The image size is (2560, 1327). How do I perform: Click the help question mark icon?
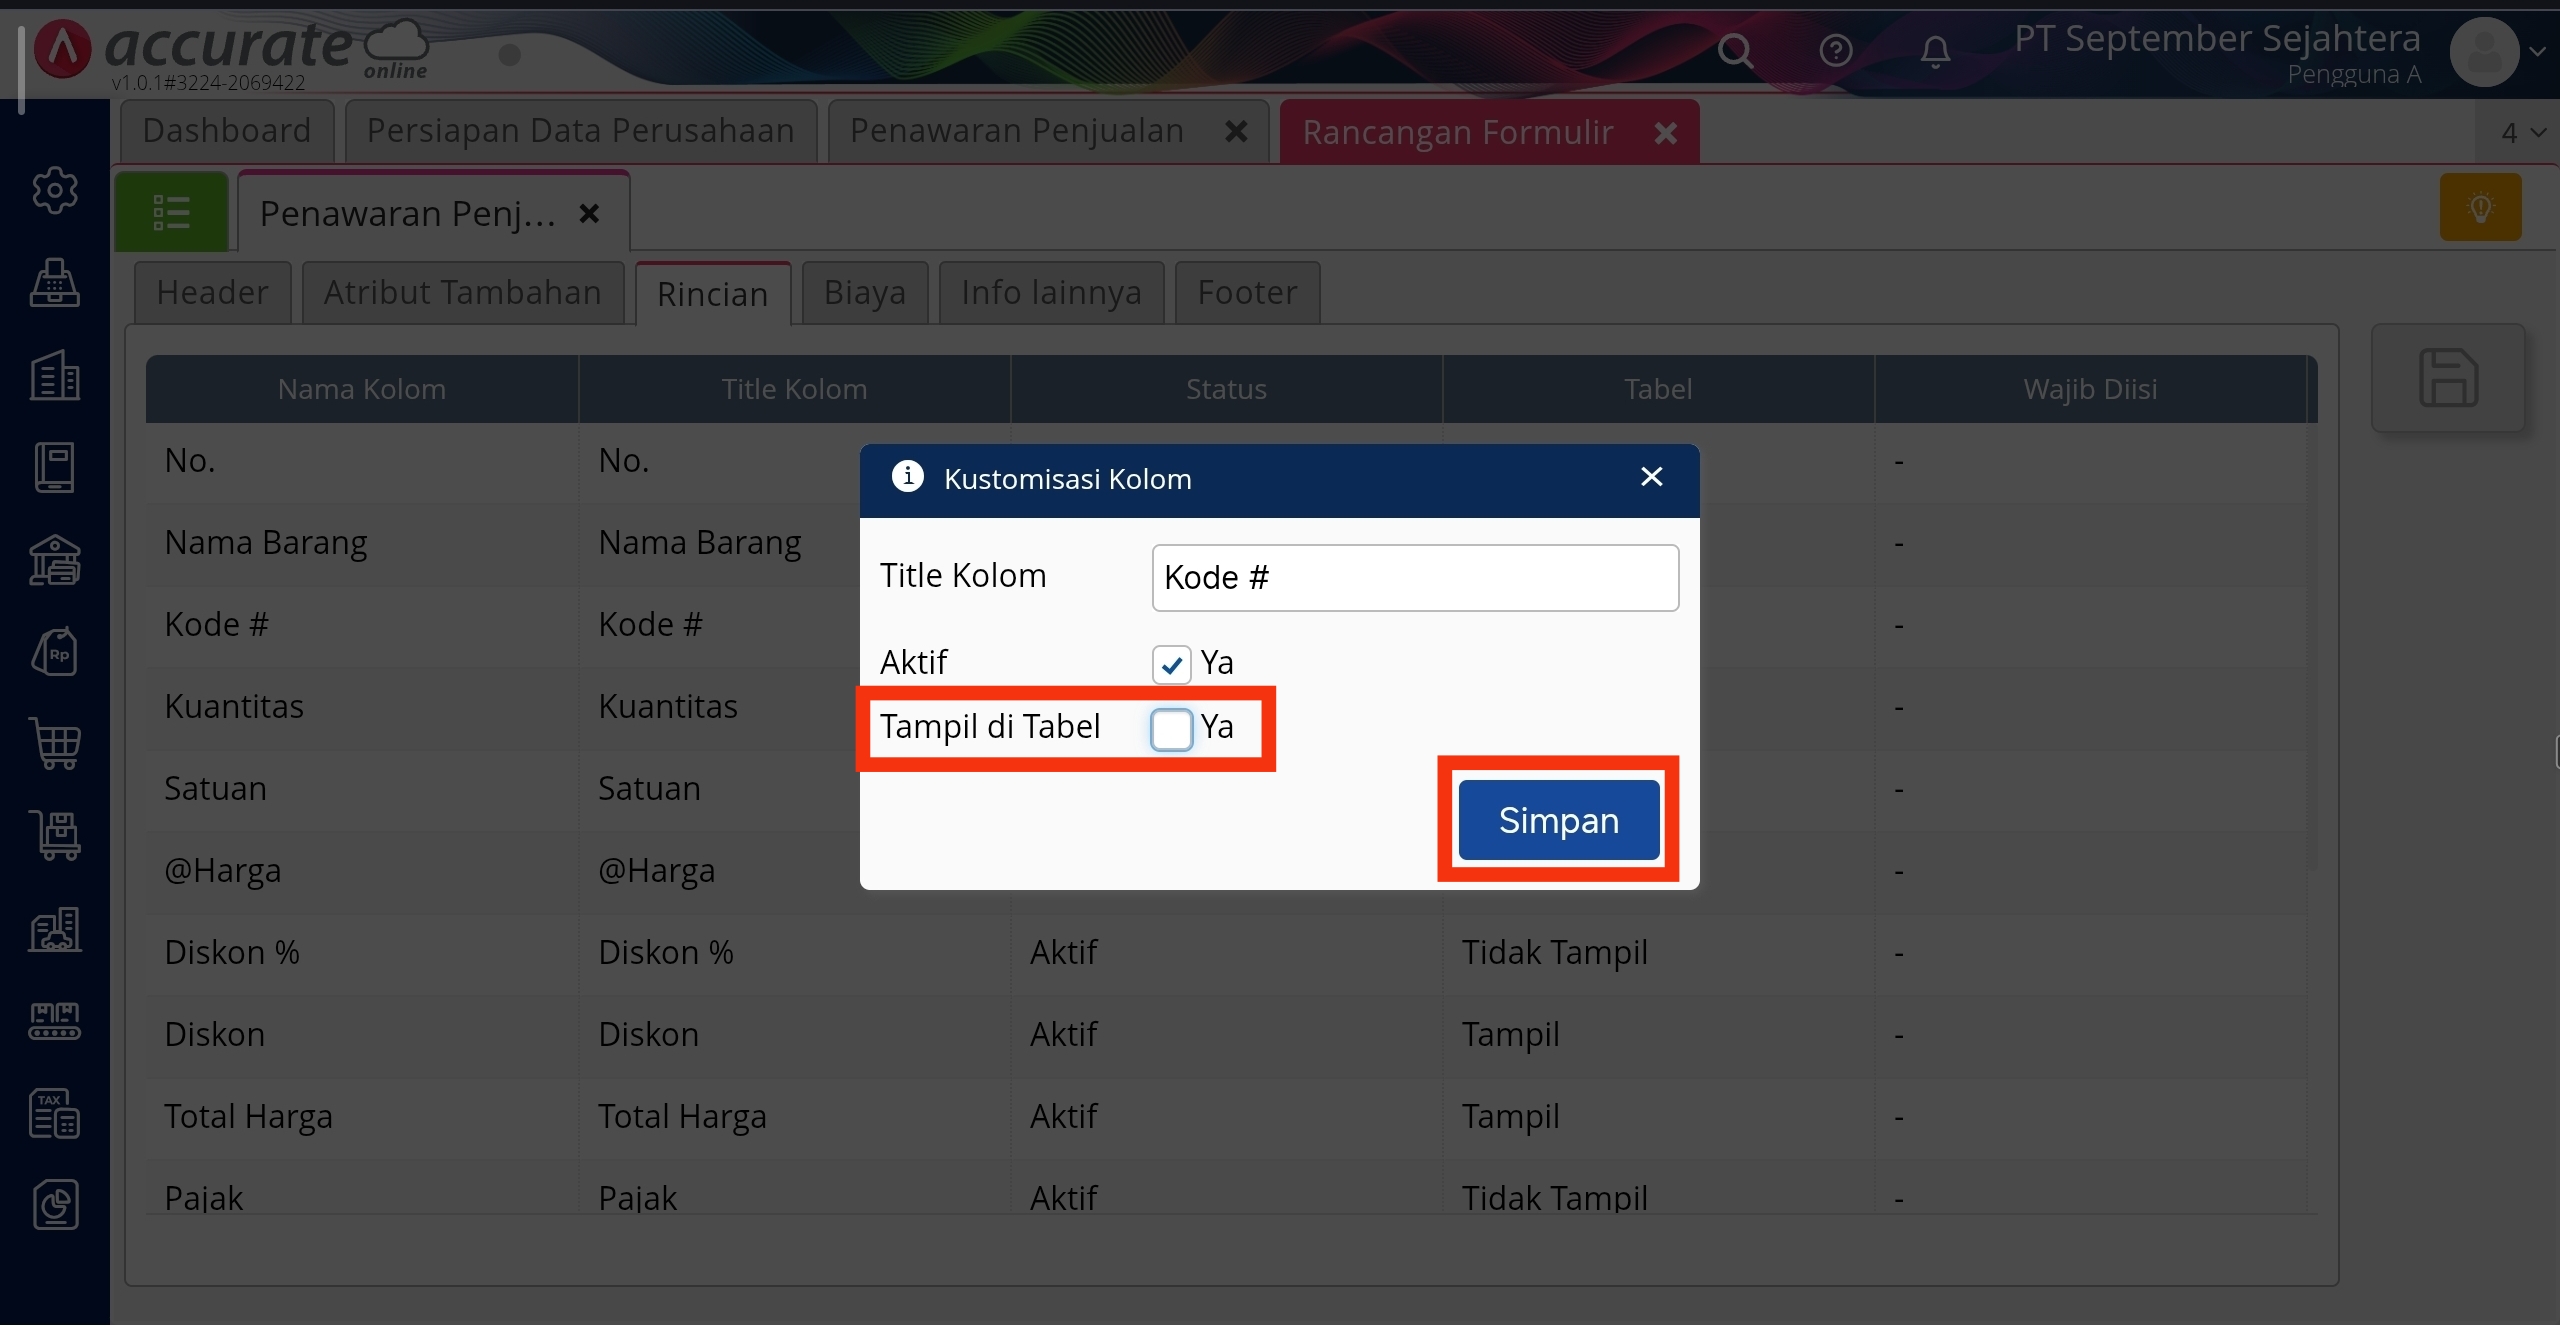click(1835, 50)
